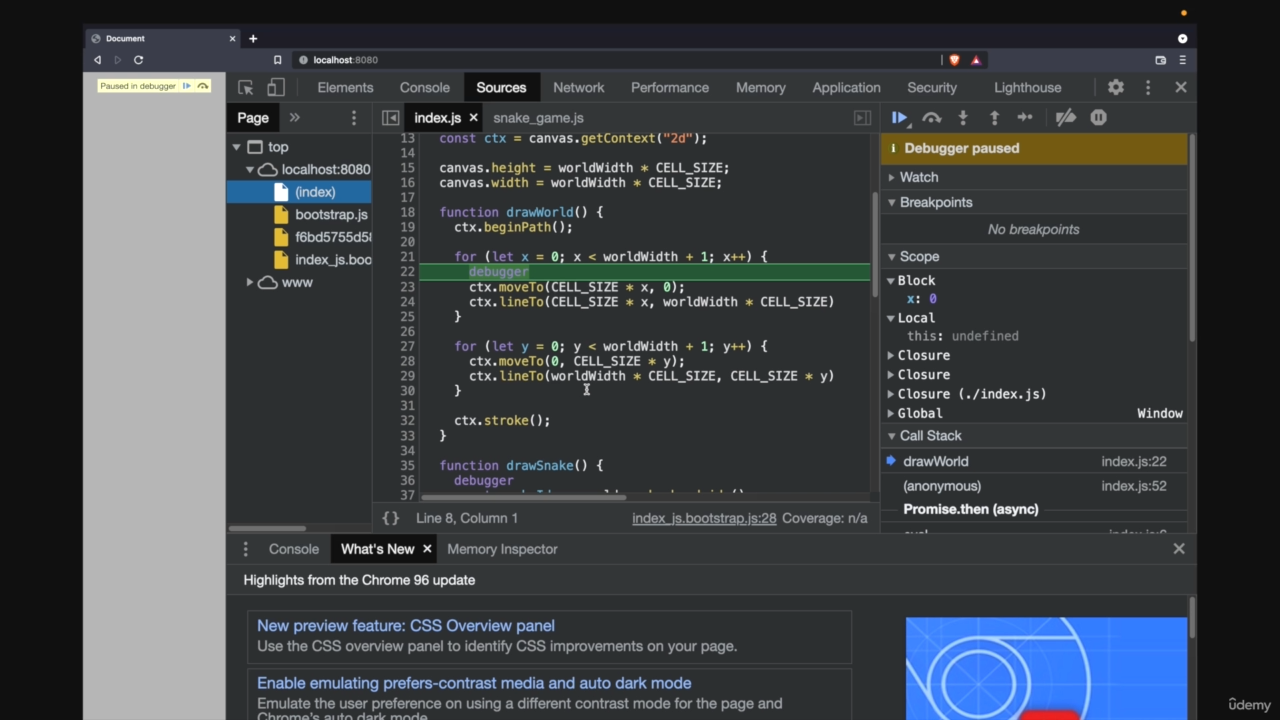1280x720 pixels.
Task: Open DevTools settings gear
Action: pos(1116,87)
